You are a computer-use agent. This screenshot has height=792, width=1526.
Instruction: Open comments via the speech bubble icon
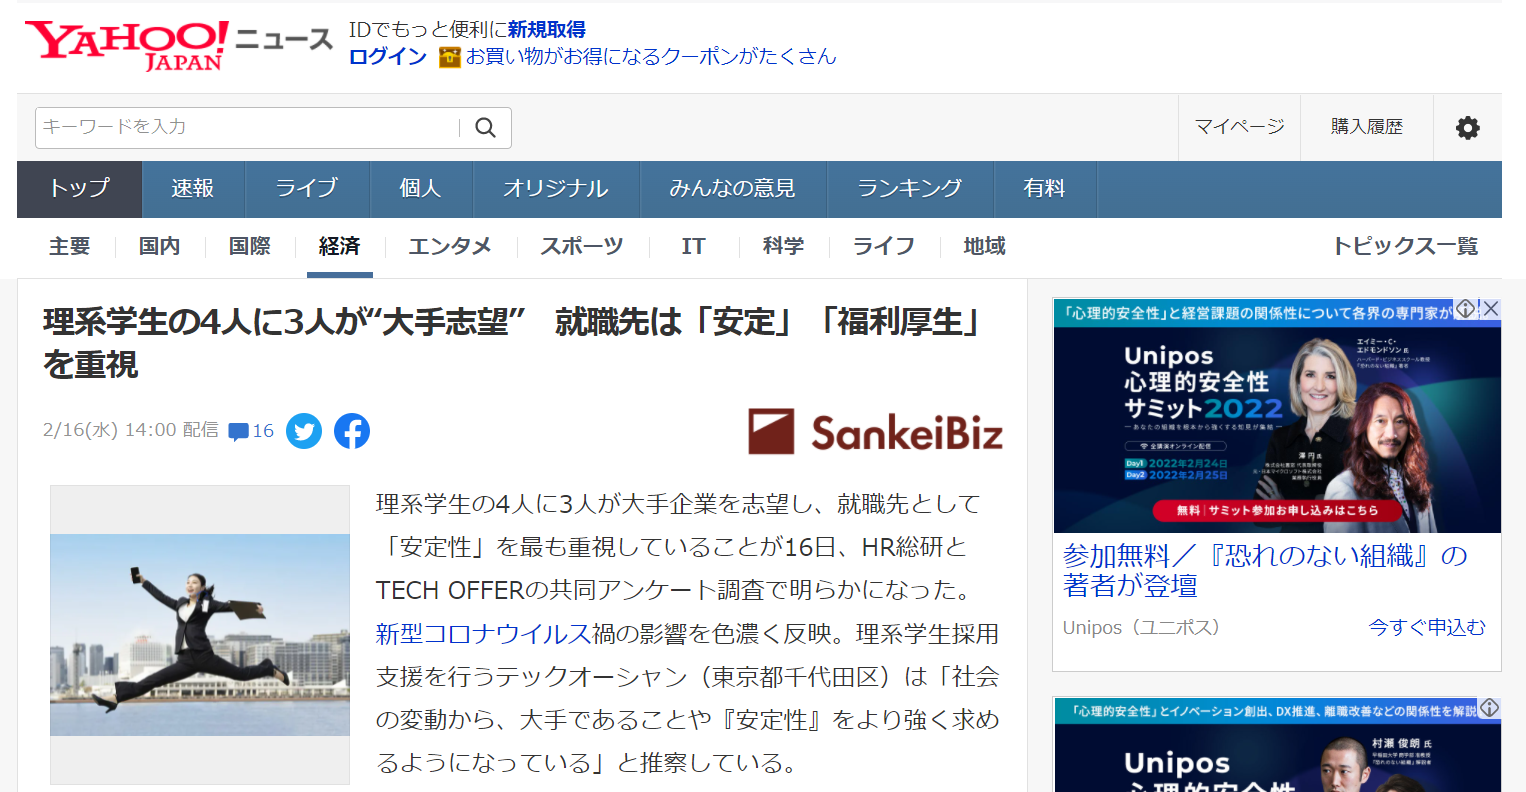click(238, 430)
